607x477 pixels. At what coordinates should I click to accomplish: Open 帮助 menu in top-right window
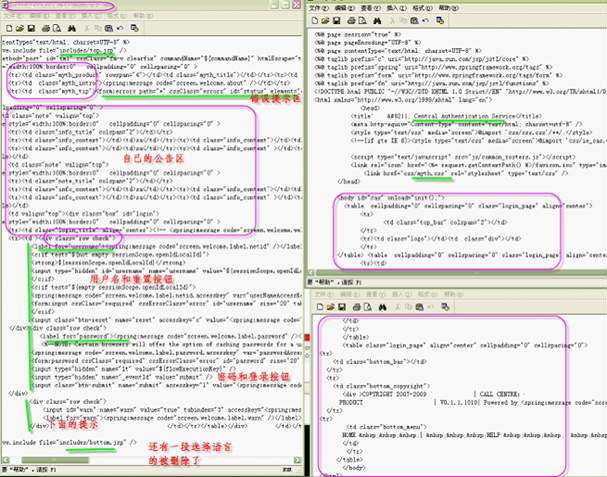coord(448,8)
